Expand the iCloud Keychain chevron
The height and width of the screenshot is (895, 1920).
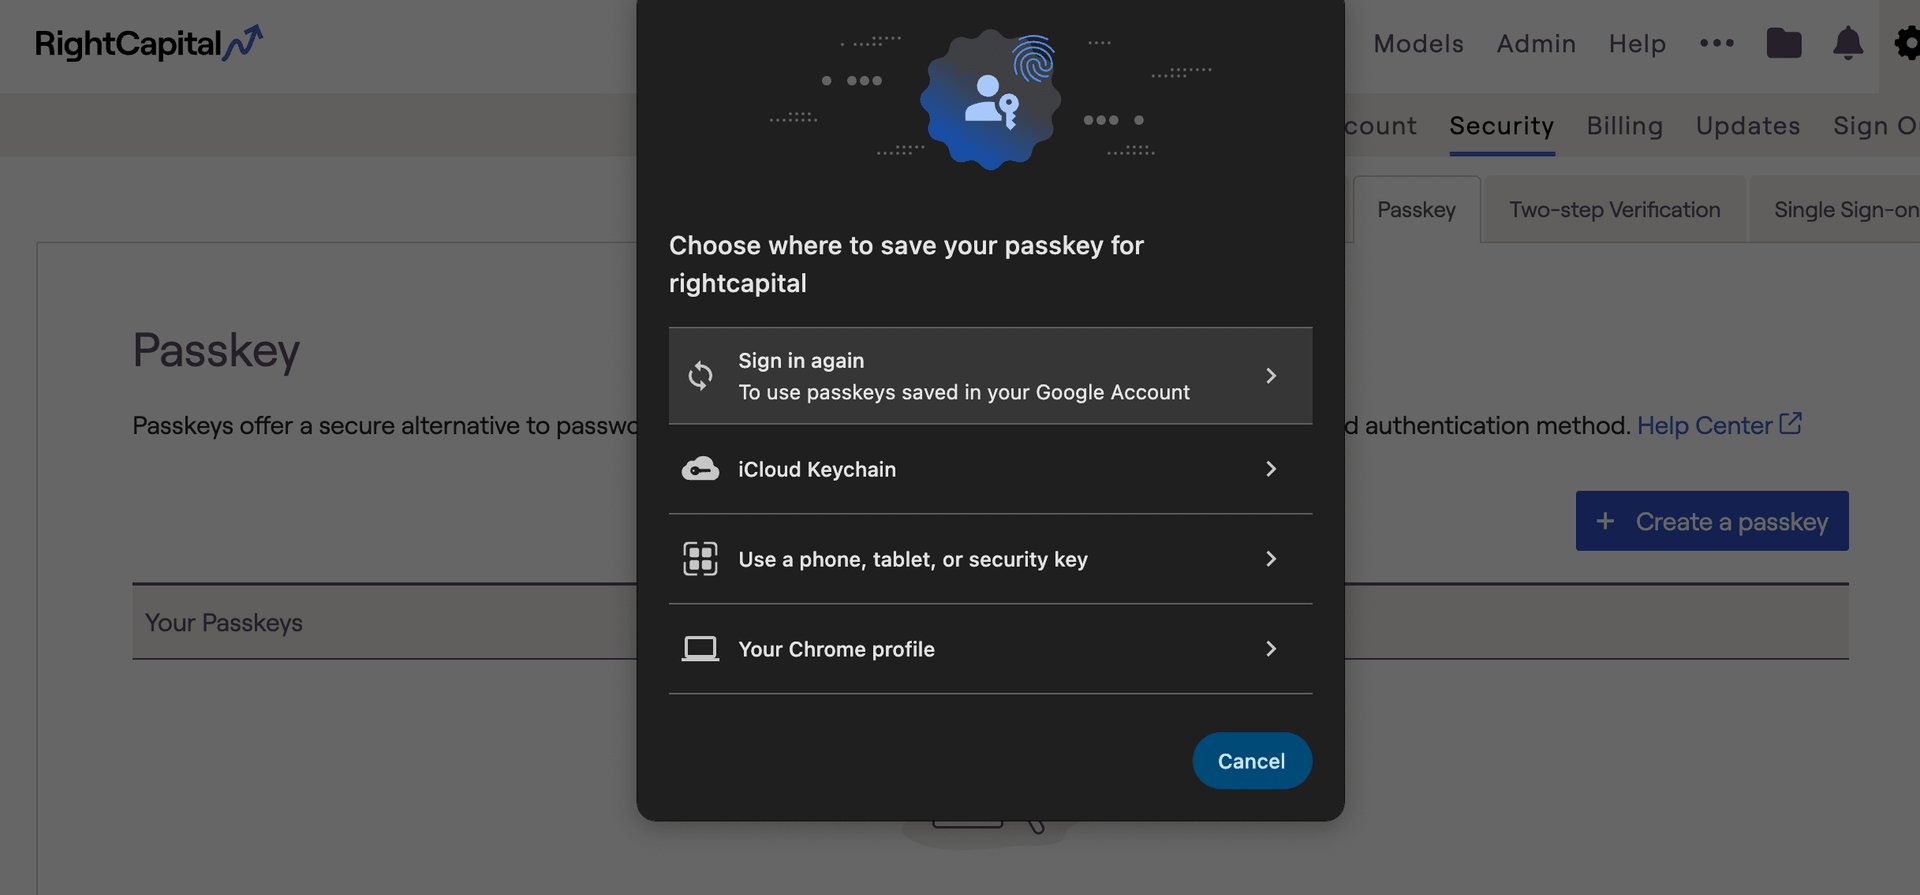1271,469
